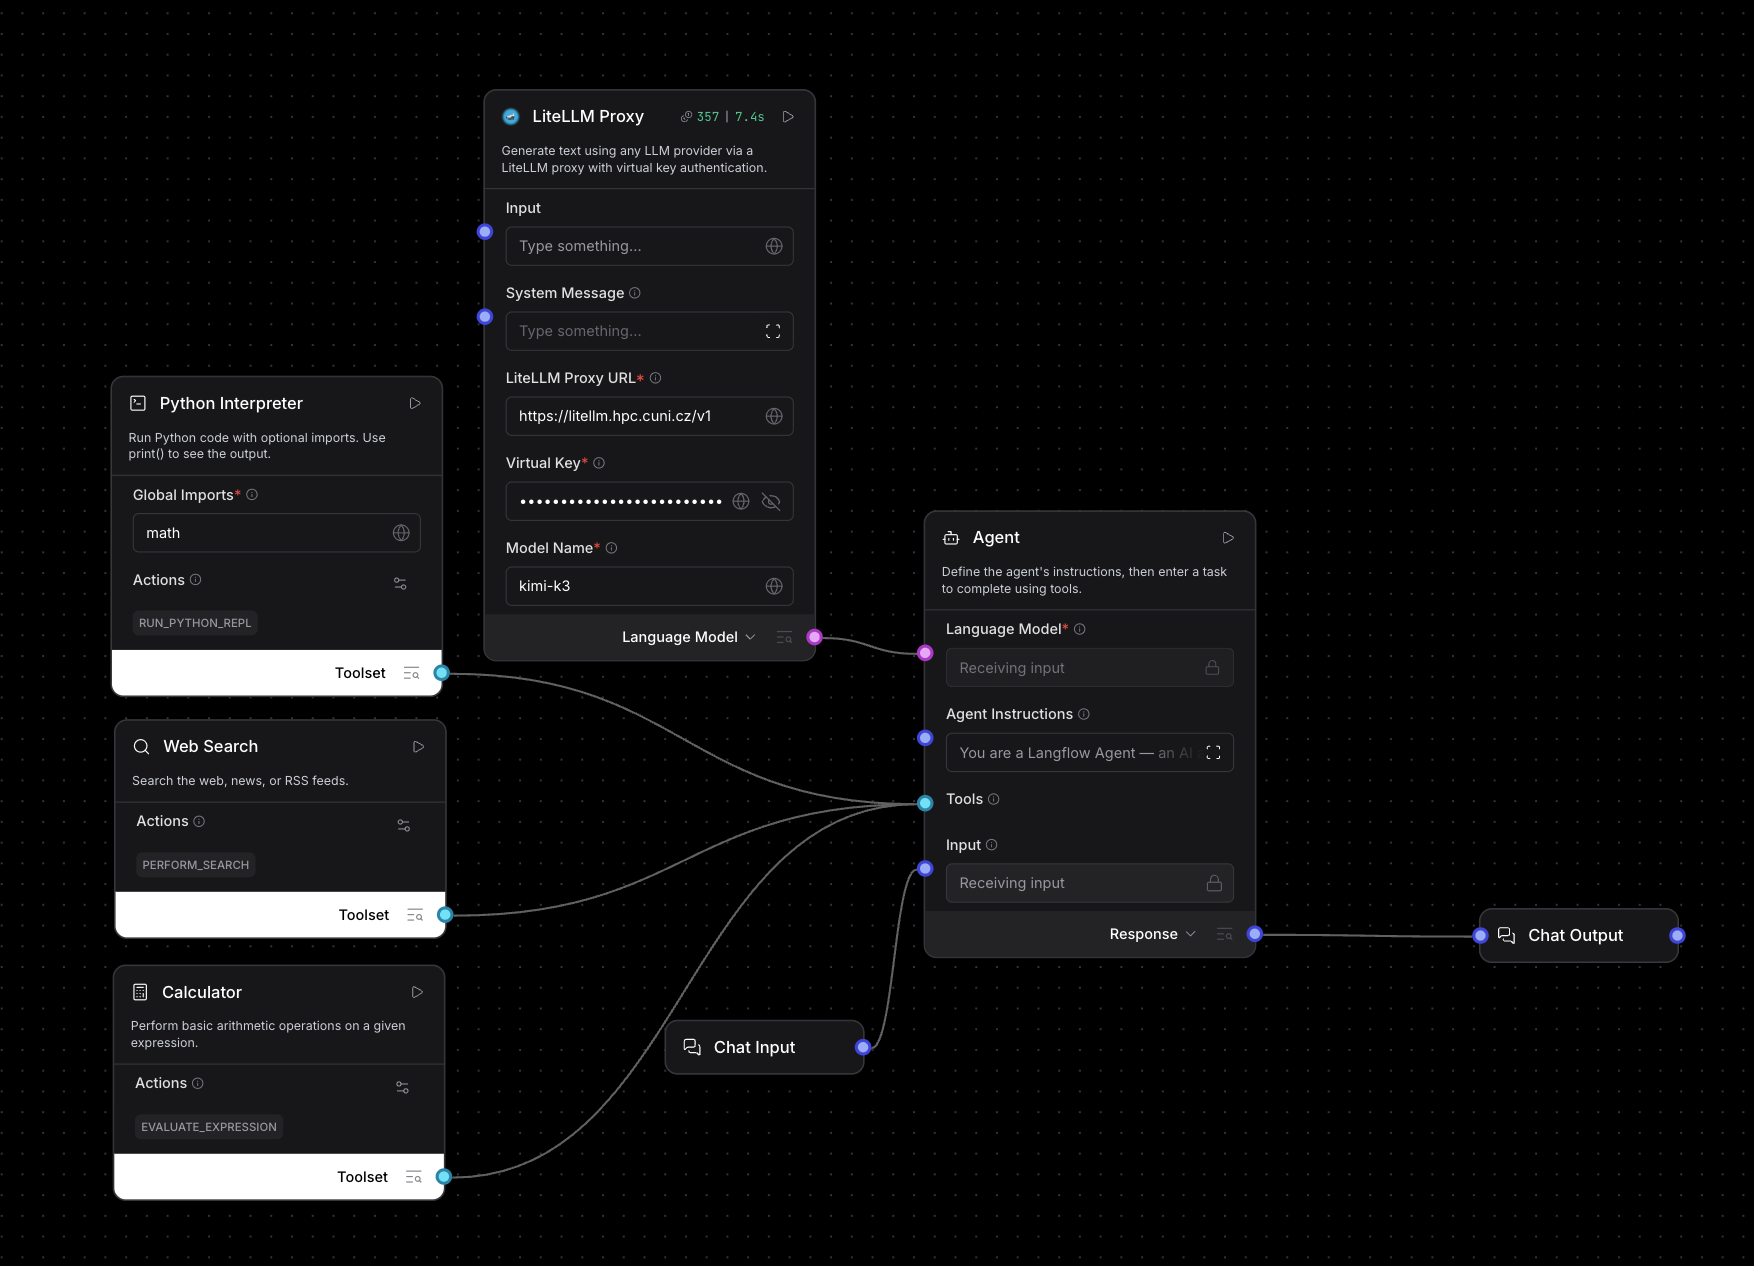
Task: Expand the Agent Instructions editor
Action: click(x=1213, y=753)
